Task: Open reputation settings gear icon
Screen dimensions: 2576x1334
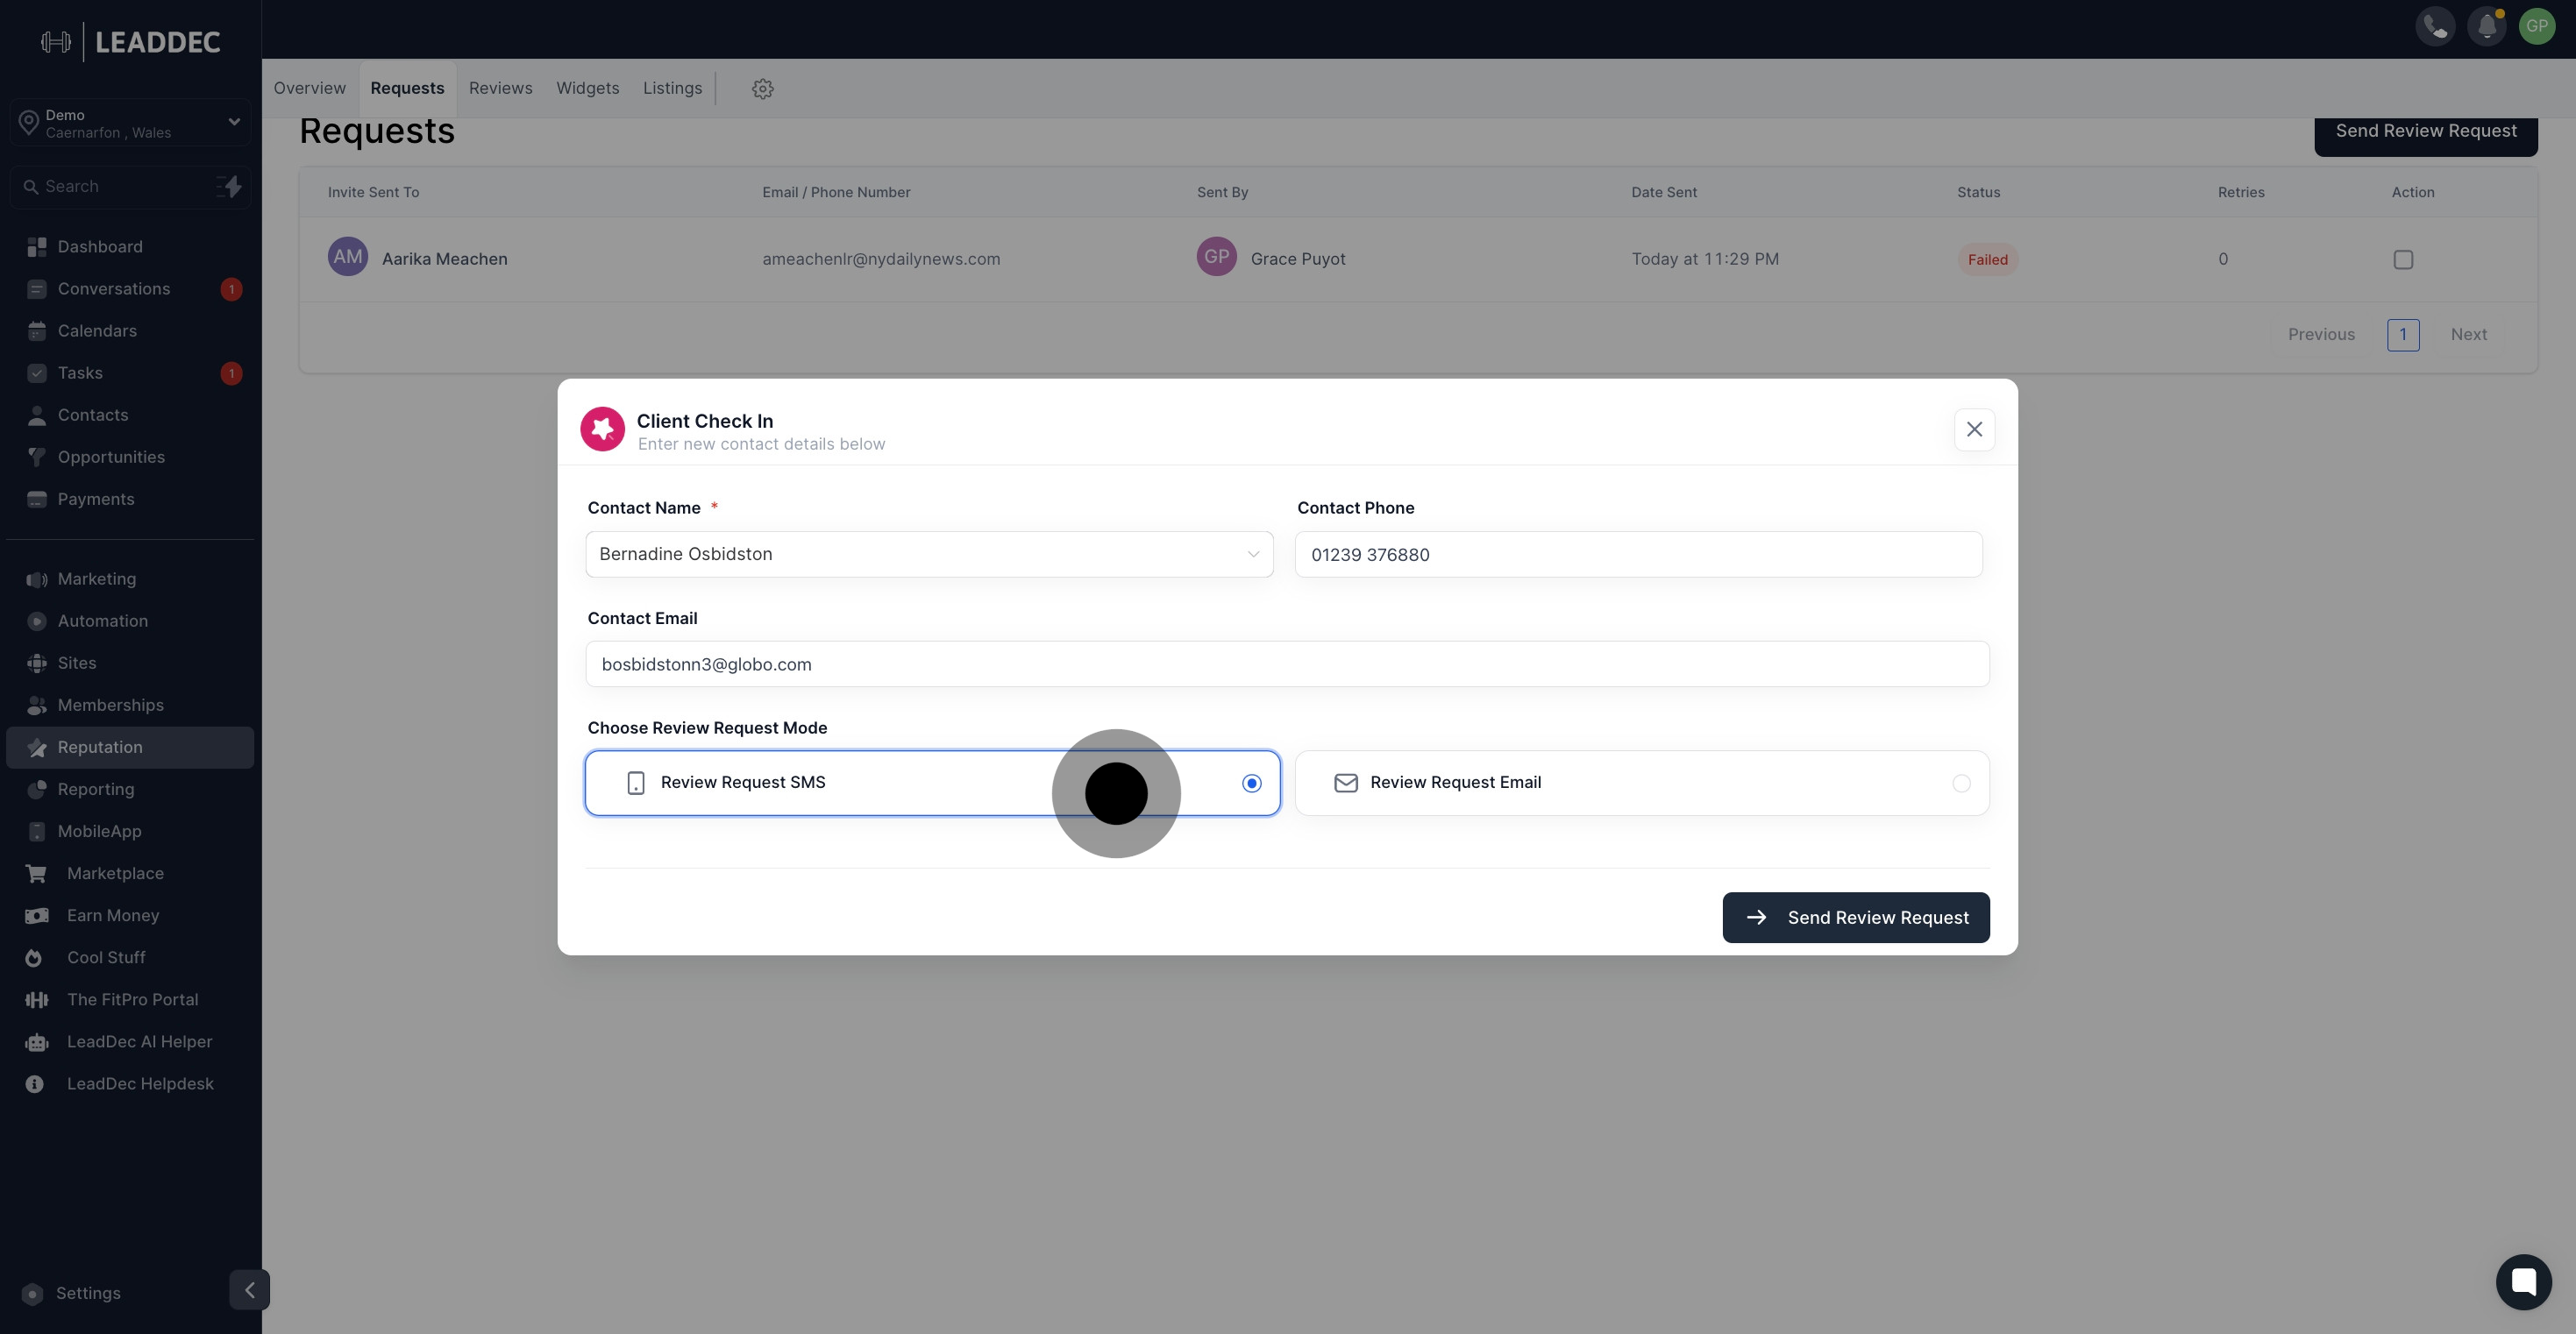Action: coord(763,89)
